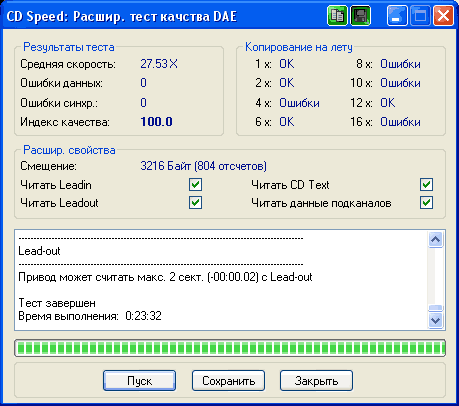Toggle the Читать Leadin checkbox
Screen dimensions: 459x406
(195, 184)
